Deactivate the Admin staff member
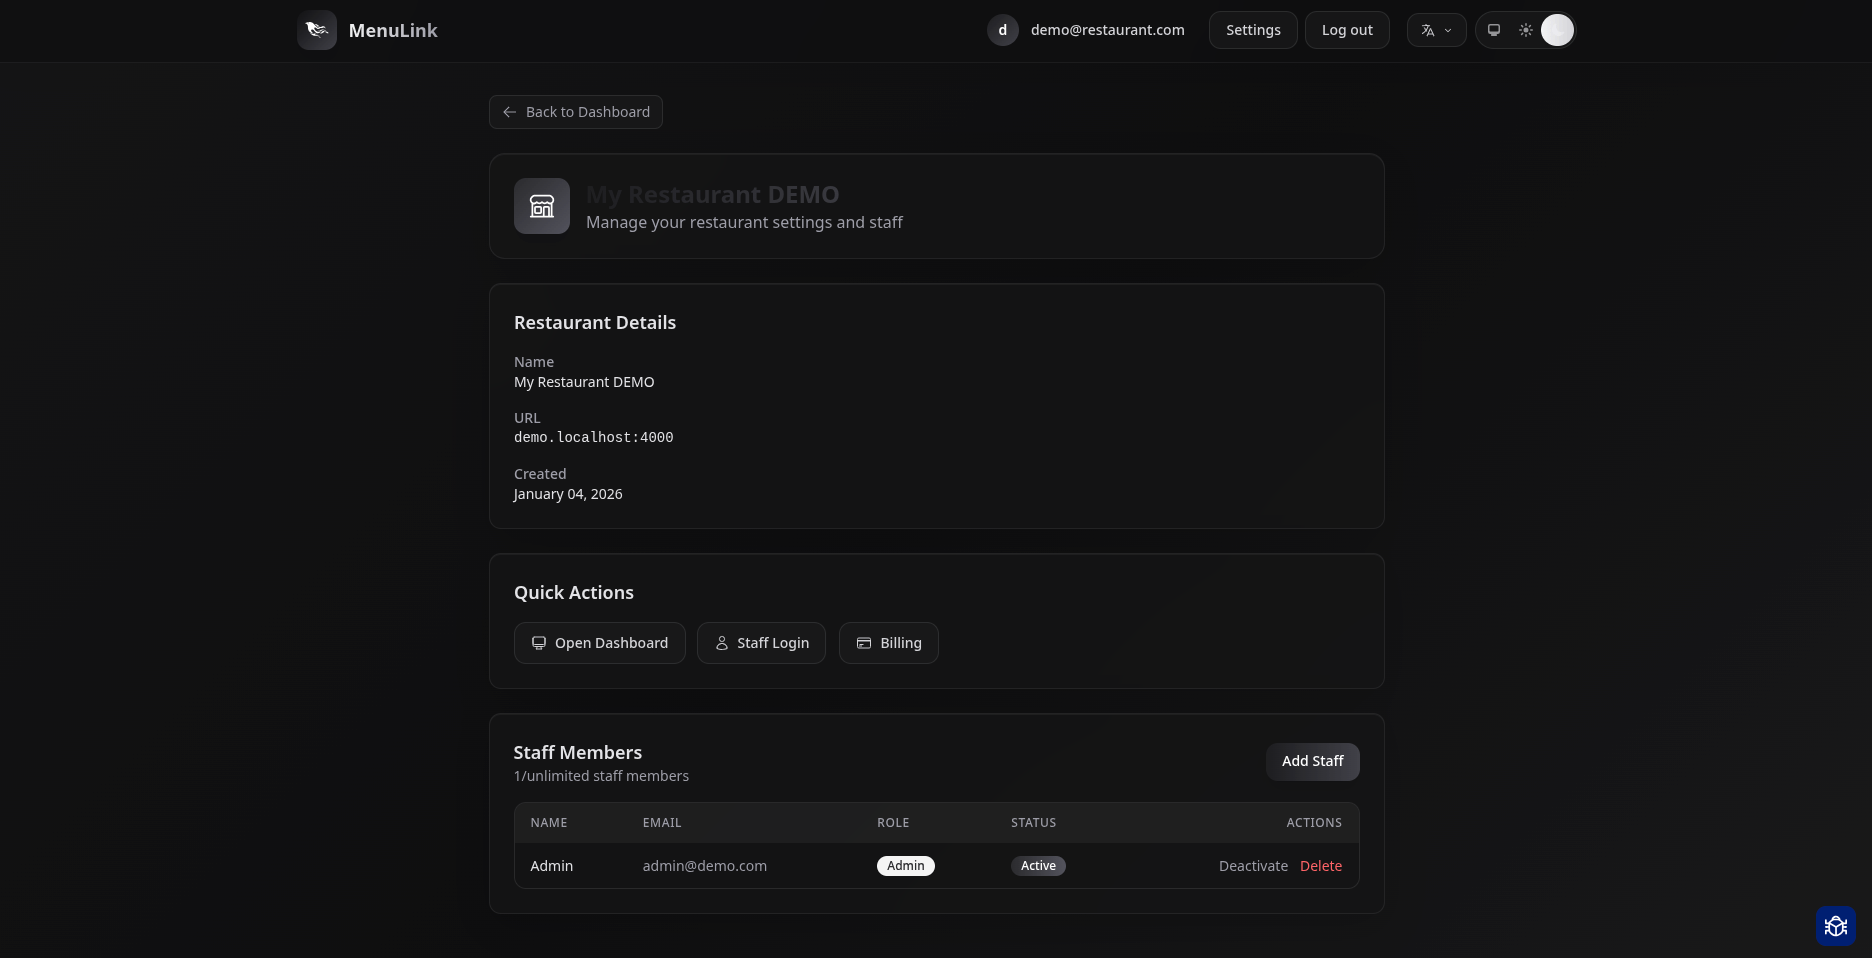 pyautogui.click(x=1253, y=866)
